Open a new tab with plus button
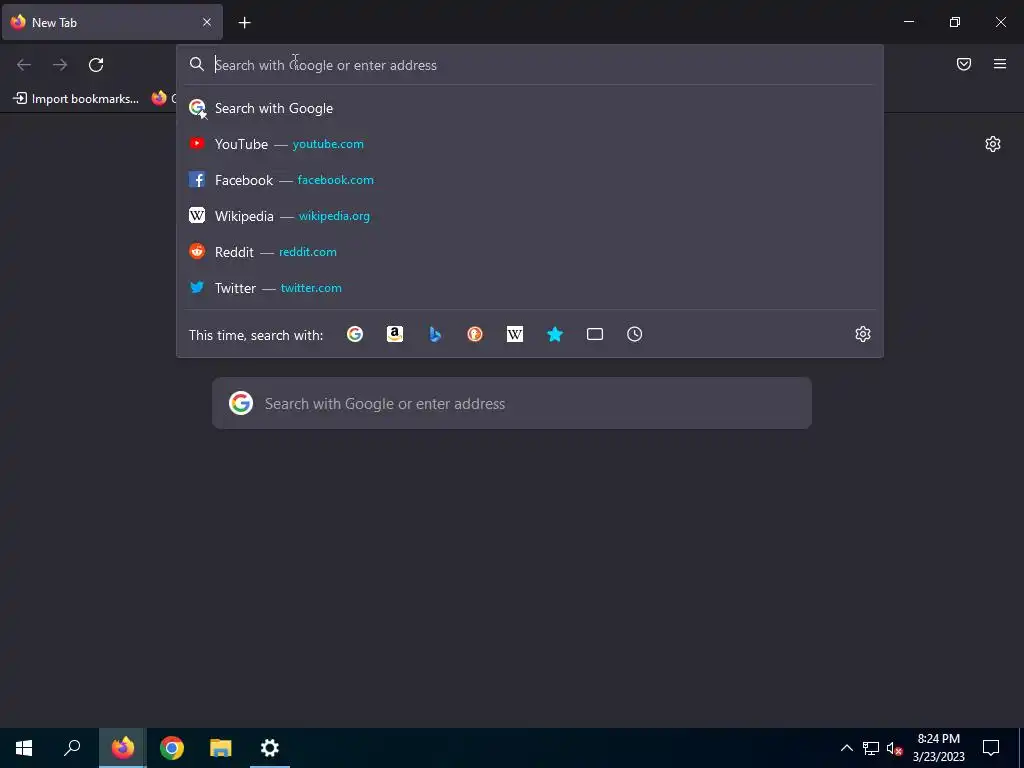Screen dimensions: 1024x768 [244, 23]
